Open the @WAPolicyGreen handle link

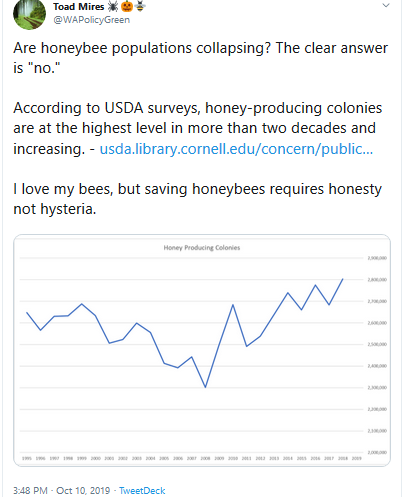92,20
